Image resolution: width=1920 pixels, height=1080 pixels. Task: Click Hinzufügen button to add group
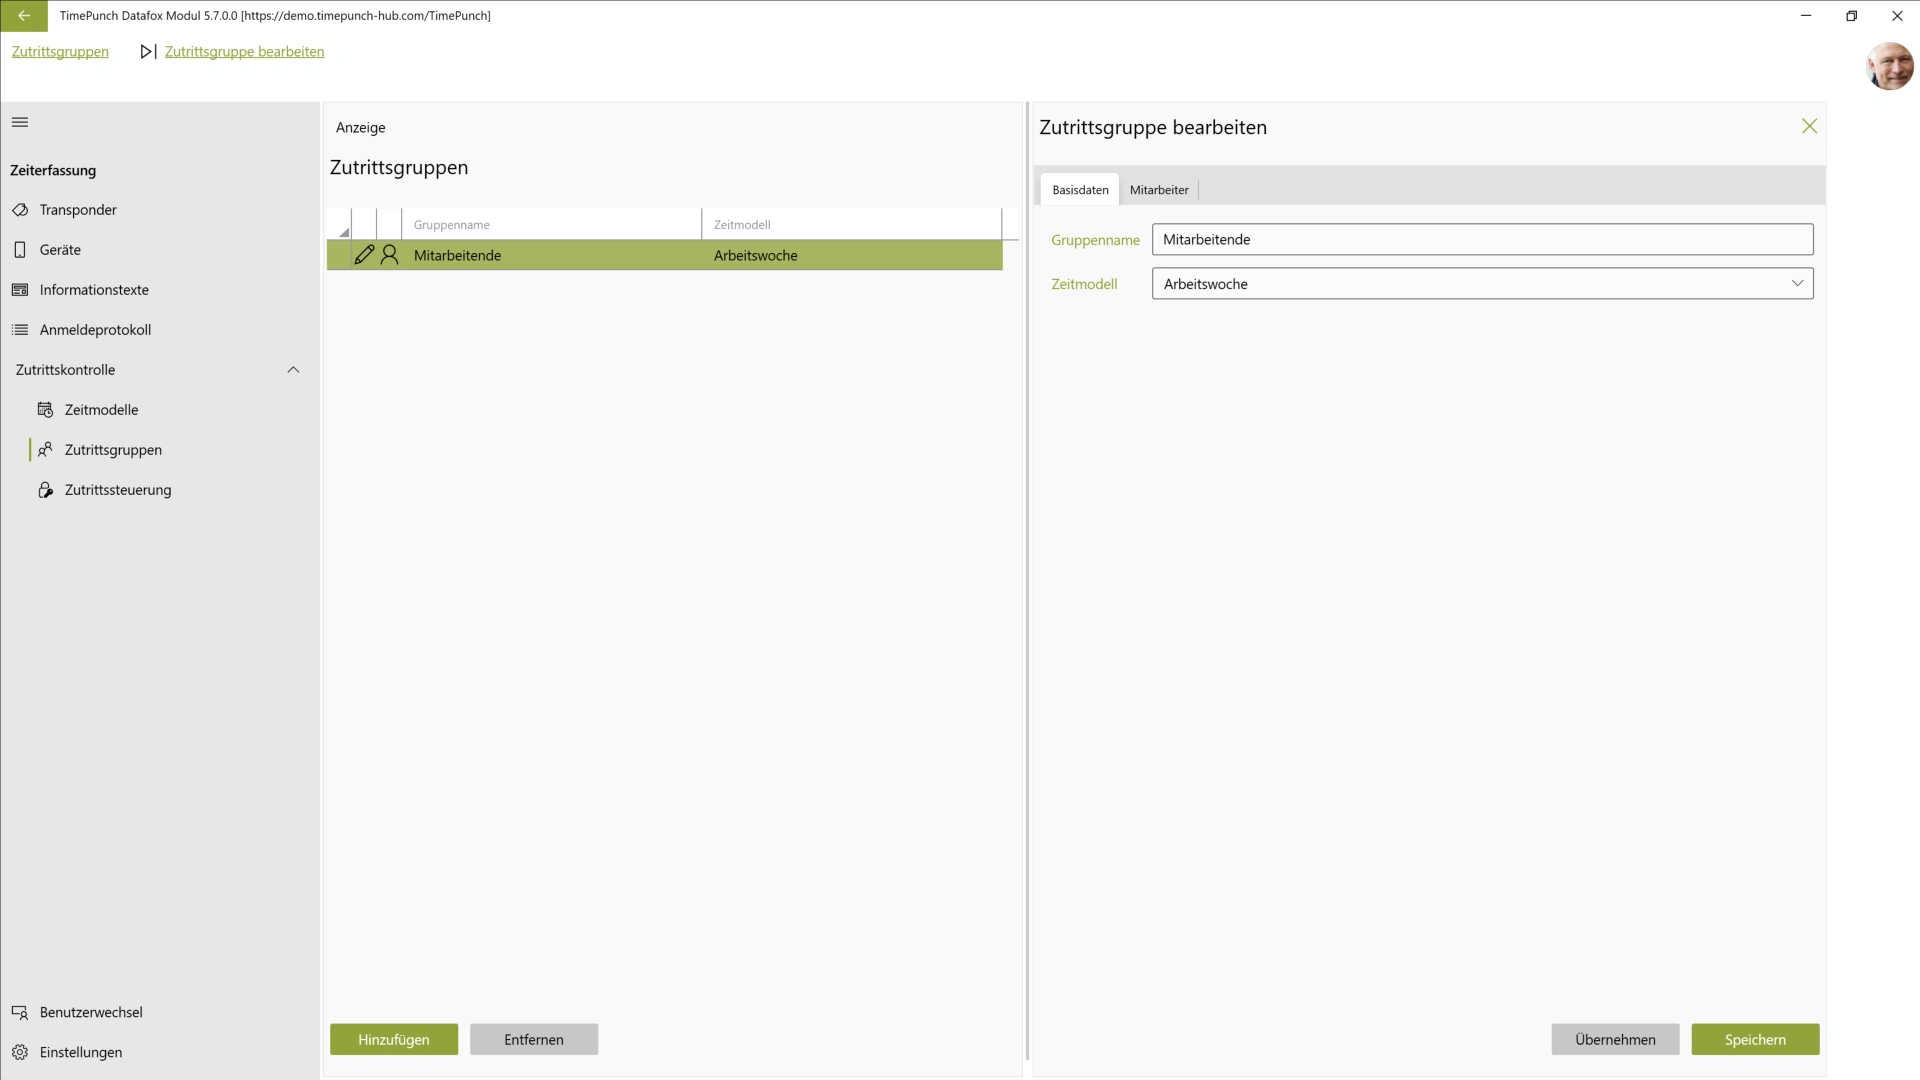[393, 1039]
